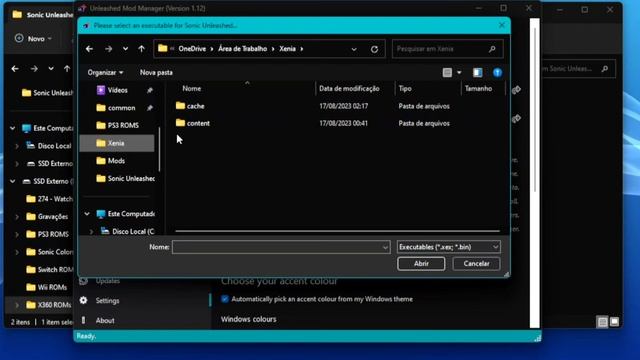Switch Explorer to large icons view
The width and height of the screenshot is (640, 360).
coord(615,322)
